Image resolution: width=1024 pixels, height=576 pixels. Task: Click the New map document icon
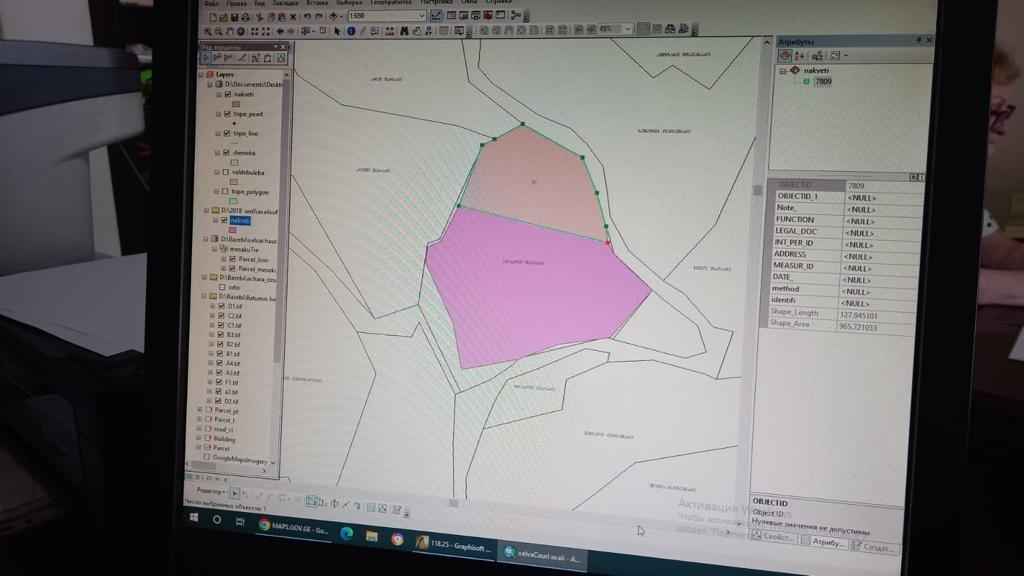(213, 18)
